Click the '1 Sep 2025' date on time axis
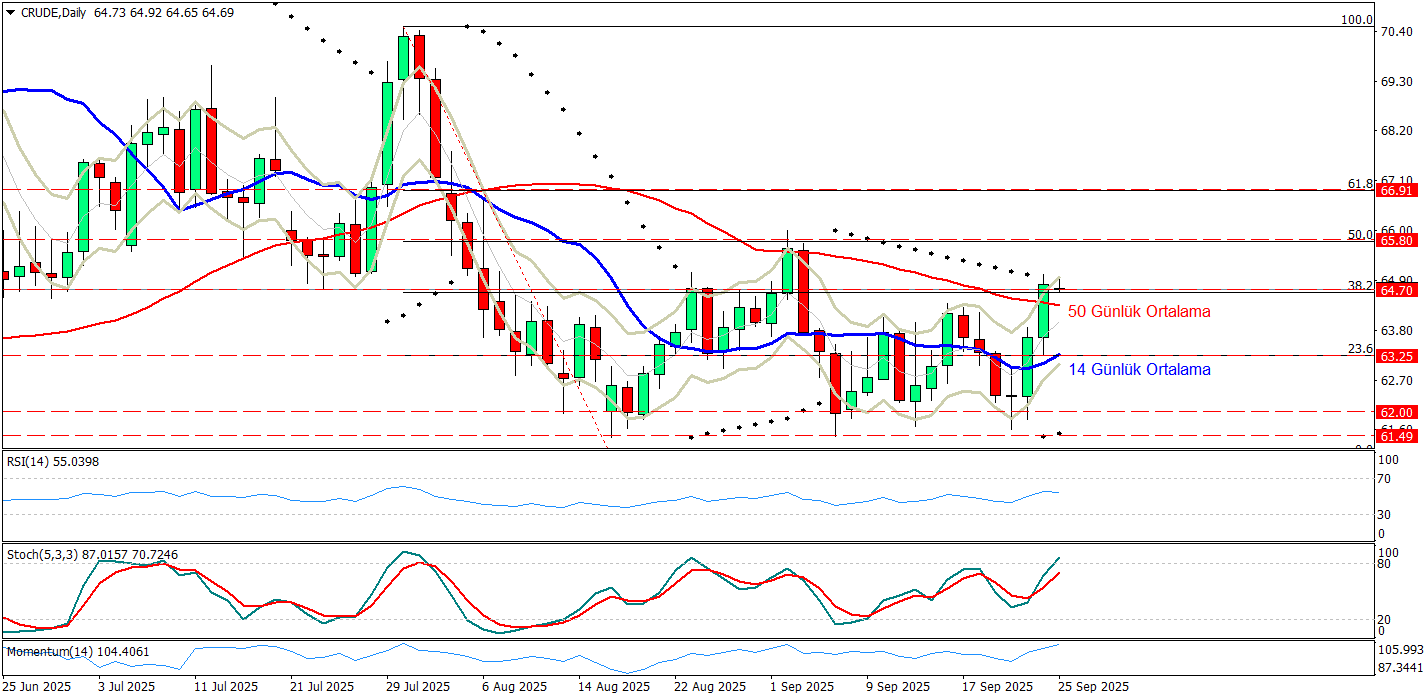The width and height of the screenshot is (1424, 699). coord(802,687)
